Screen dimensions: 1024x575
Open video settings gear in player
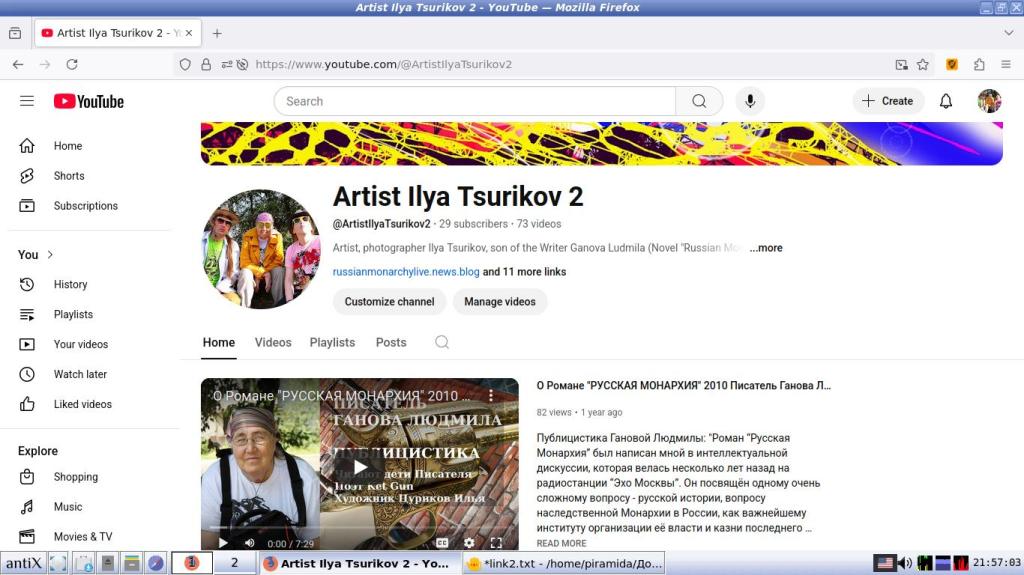469,543
